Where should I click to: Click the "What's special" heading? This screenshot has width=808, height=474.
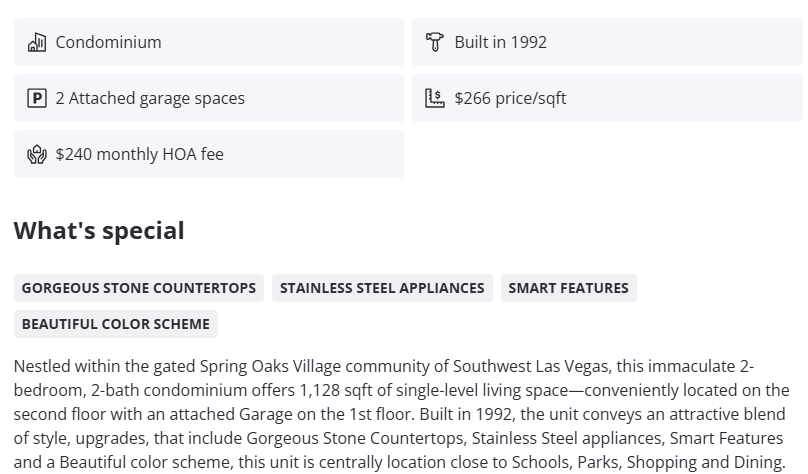pos(99,231)
